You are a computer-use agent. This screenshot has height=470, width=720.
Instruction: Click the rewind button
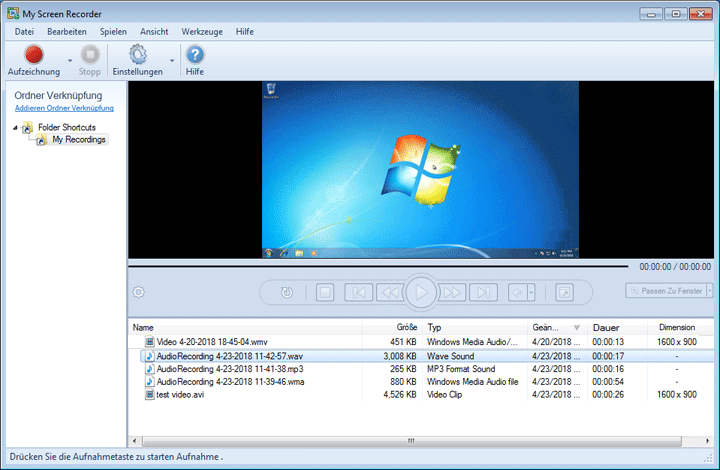(x=389, y=292)
